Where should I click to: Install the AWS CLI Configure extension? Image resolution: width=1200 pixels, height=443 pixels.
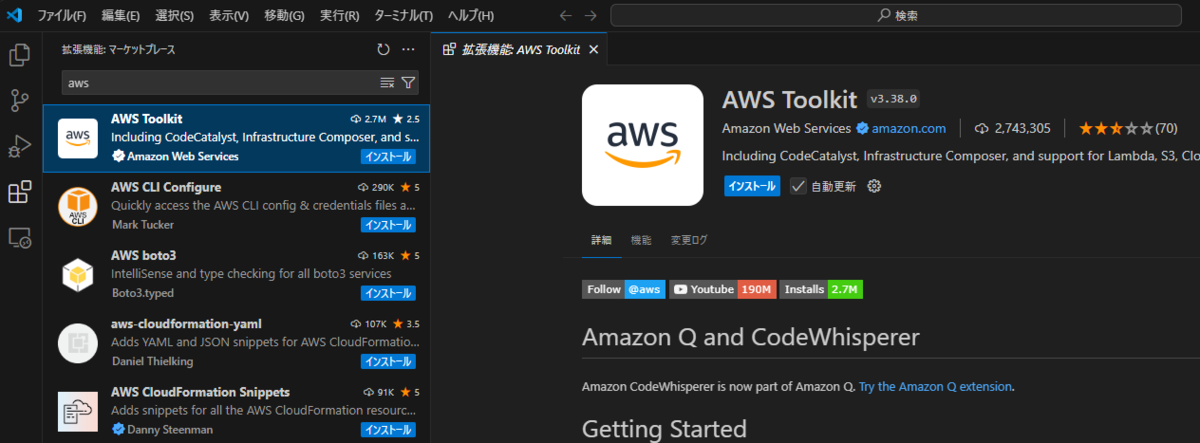(387, 225)
